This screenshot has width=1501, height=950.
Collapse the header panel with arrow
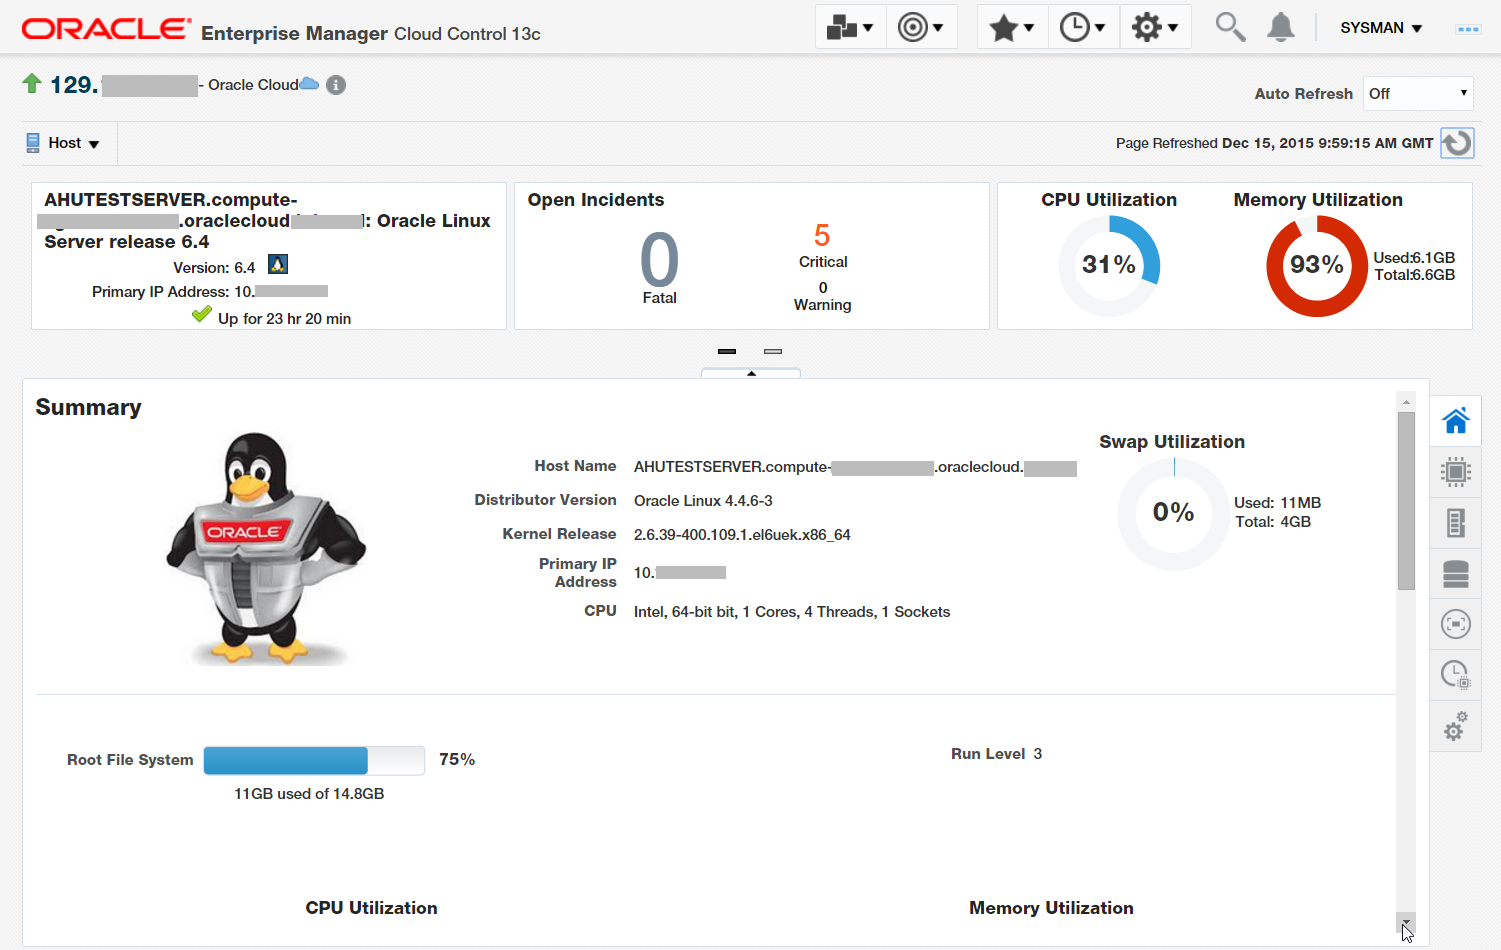(x=751, y=373)
